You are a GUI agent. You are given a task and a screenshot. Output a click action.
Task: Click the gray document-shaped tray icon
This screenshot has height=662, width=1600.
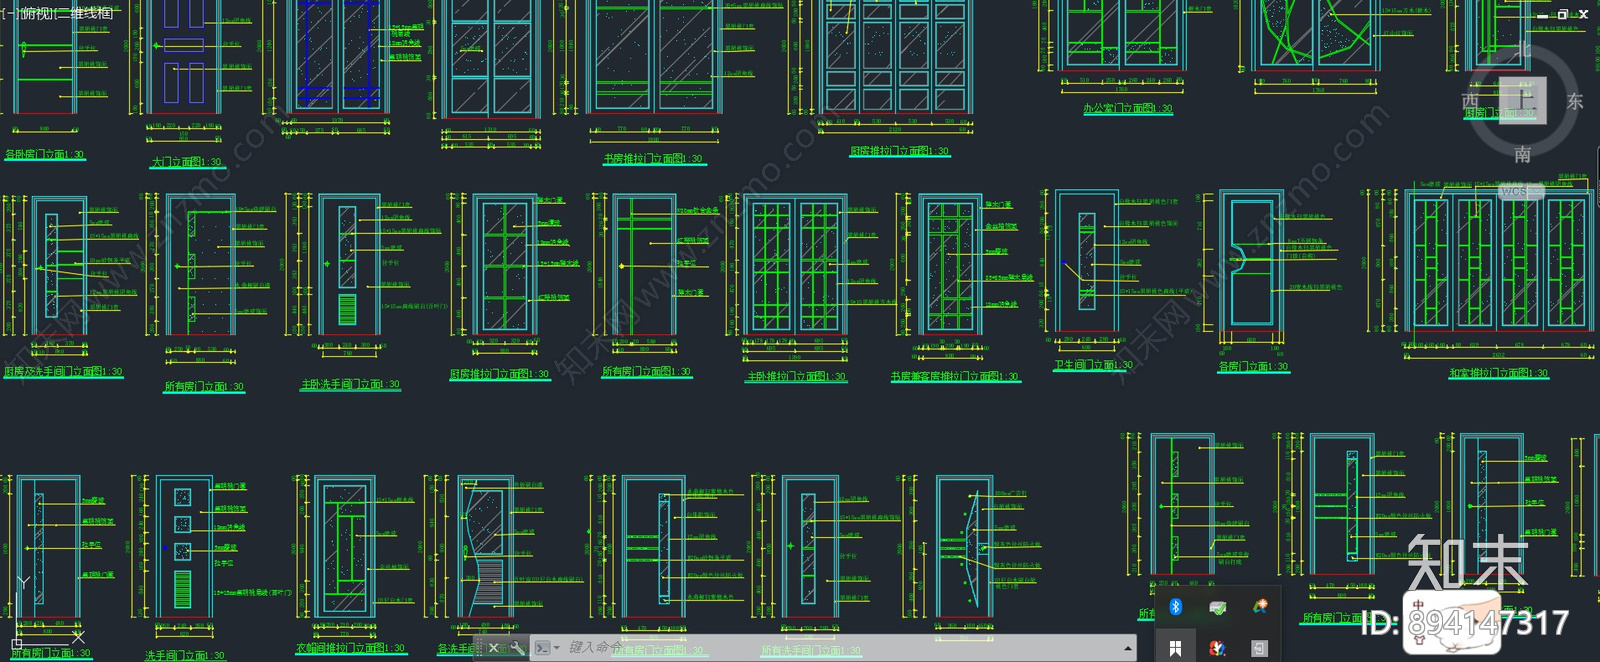point(1259,648)
